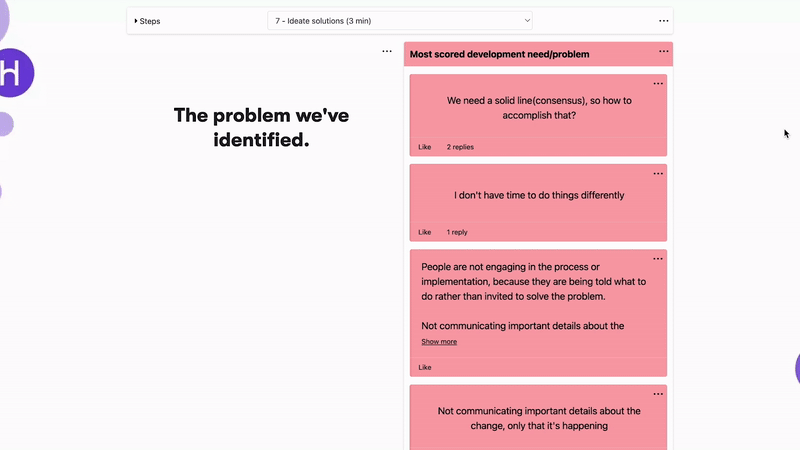Click the dropdown chevron in step selector

pyautogui.click(x=527, y=21)
